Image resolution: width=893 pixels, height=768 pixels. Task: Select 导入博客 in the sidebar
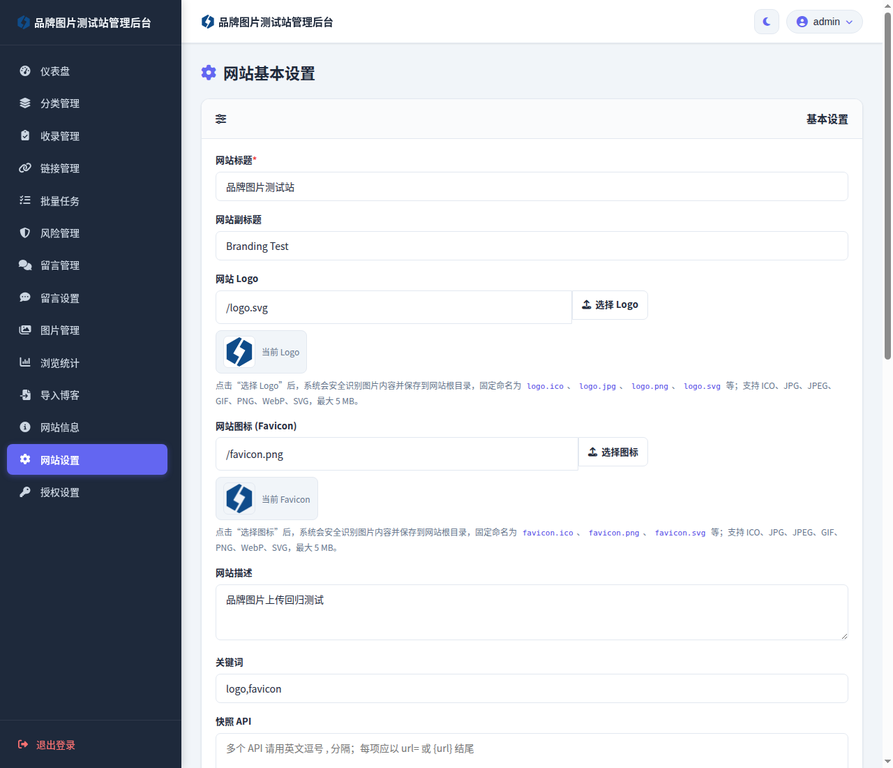click(87, 395)
